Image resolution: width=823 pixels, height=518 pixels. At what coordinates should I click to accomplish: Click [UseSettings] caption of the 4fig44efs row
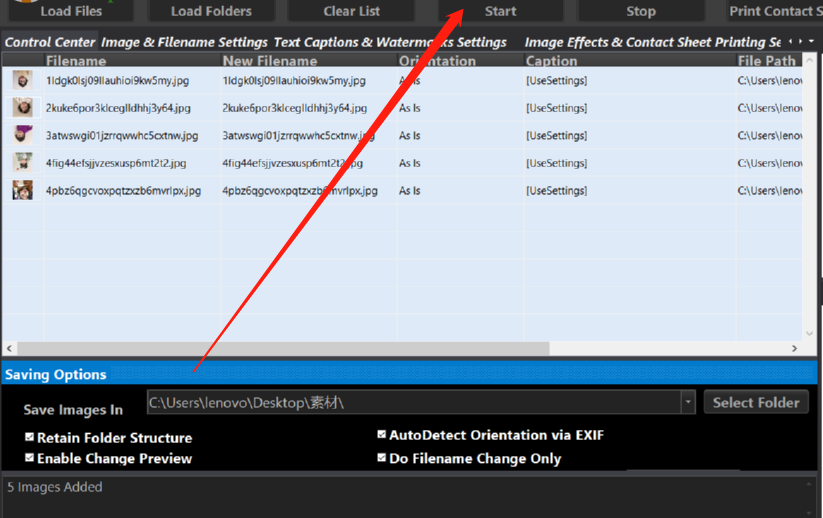[x=556, y=163]
